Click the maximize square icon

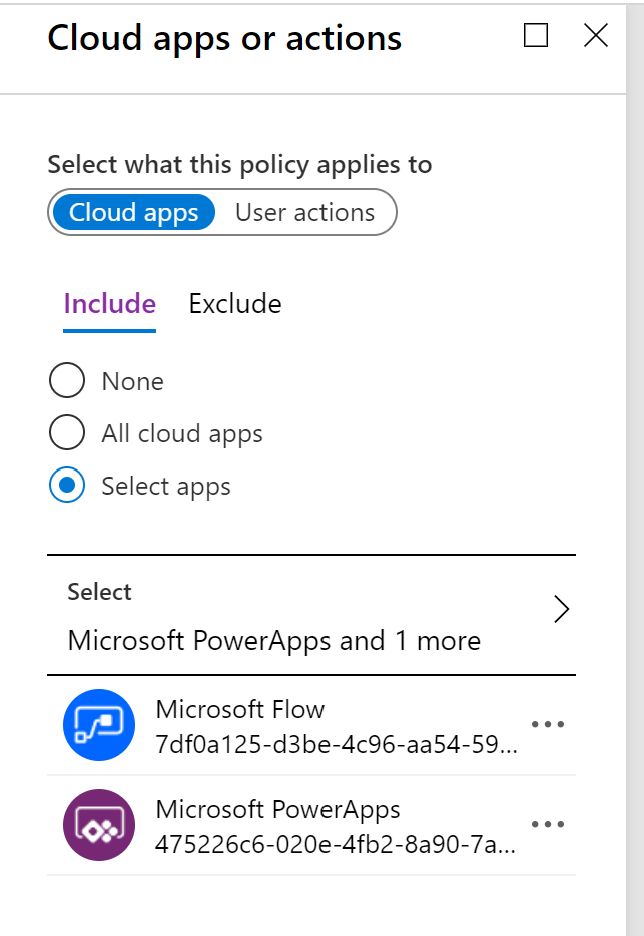tap(536, 35)
